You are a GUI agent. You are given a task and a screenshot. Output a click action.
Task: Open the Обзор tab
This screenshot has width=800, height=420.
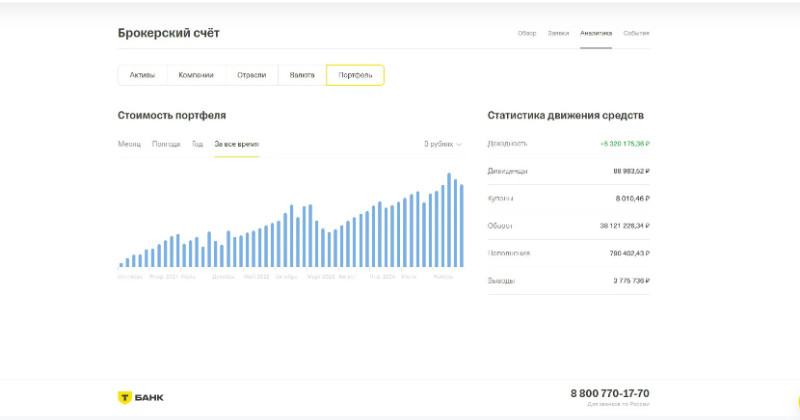[x=527, y=33]
